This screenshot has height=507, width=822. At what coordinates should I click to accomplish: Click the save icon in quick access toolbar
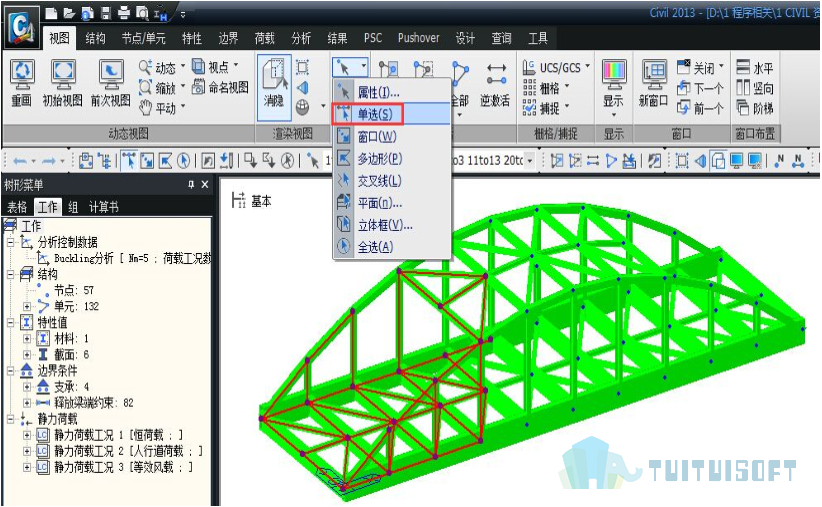point(105,13)
